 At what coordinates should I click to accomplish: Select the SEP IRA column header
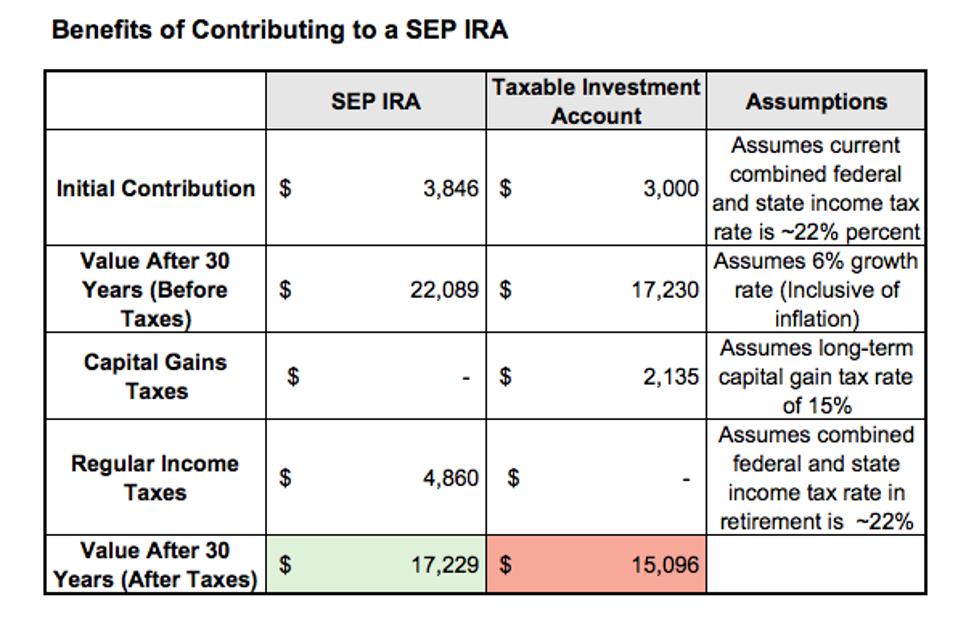pos(376,101)
